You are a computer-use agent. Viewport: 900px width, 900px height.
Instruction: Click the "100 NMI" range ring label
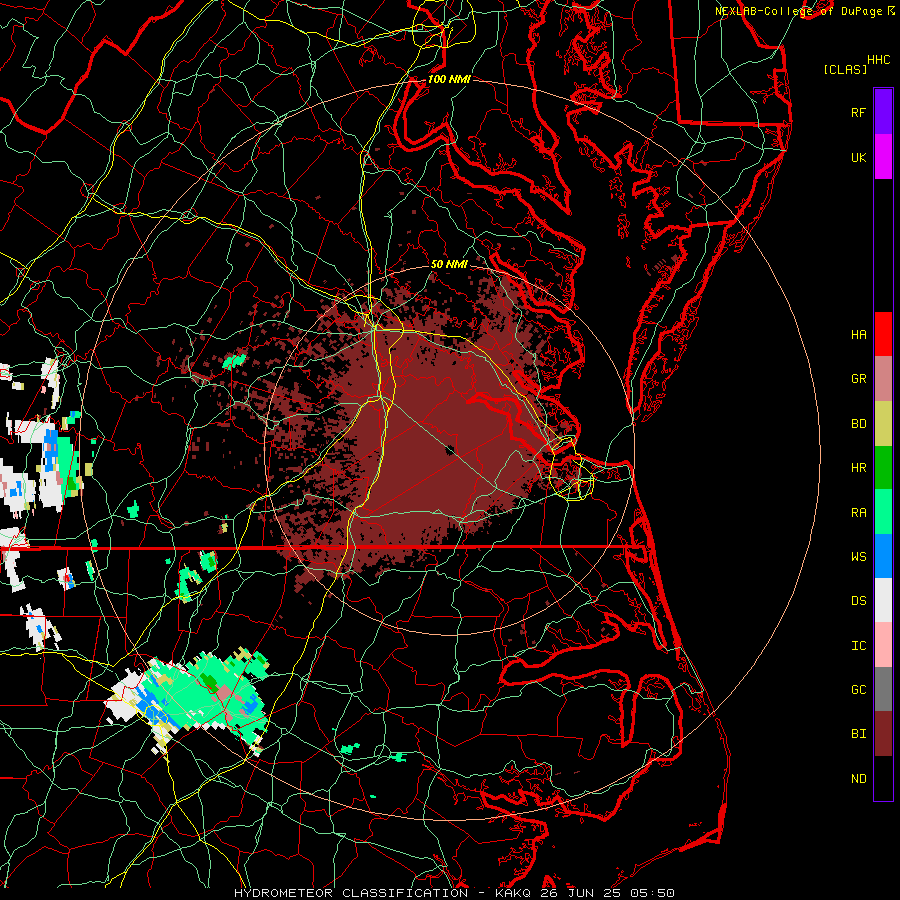click(x=449, y=79)
